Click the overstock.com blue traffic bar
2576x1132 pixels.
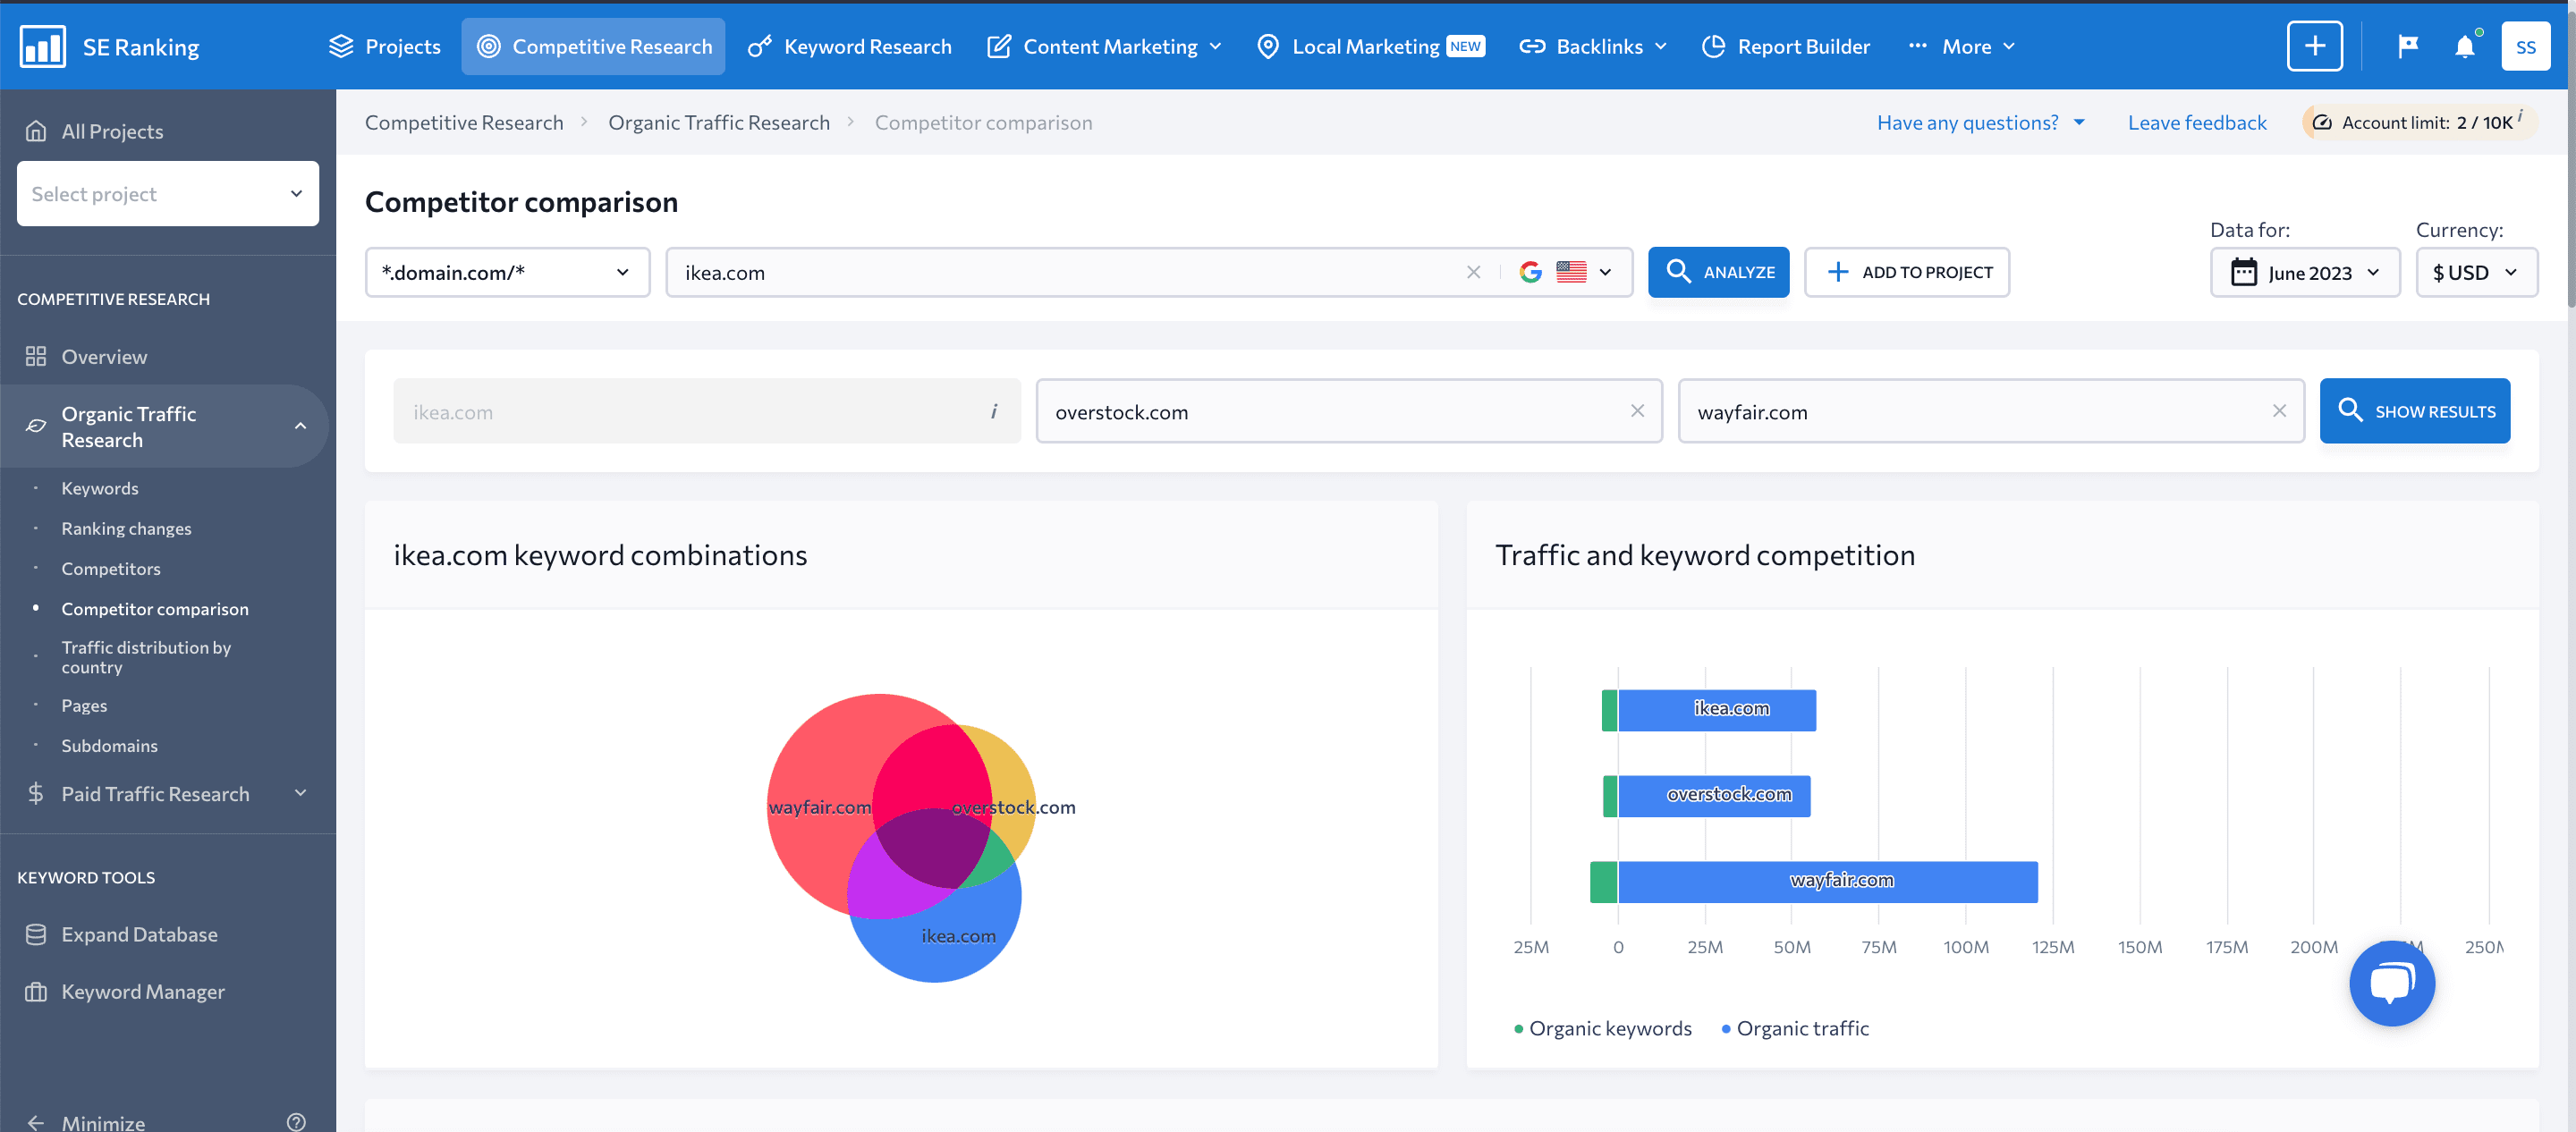[x=1714, y=796]
